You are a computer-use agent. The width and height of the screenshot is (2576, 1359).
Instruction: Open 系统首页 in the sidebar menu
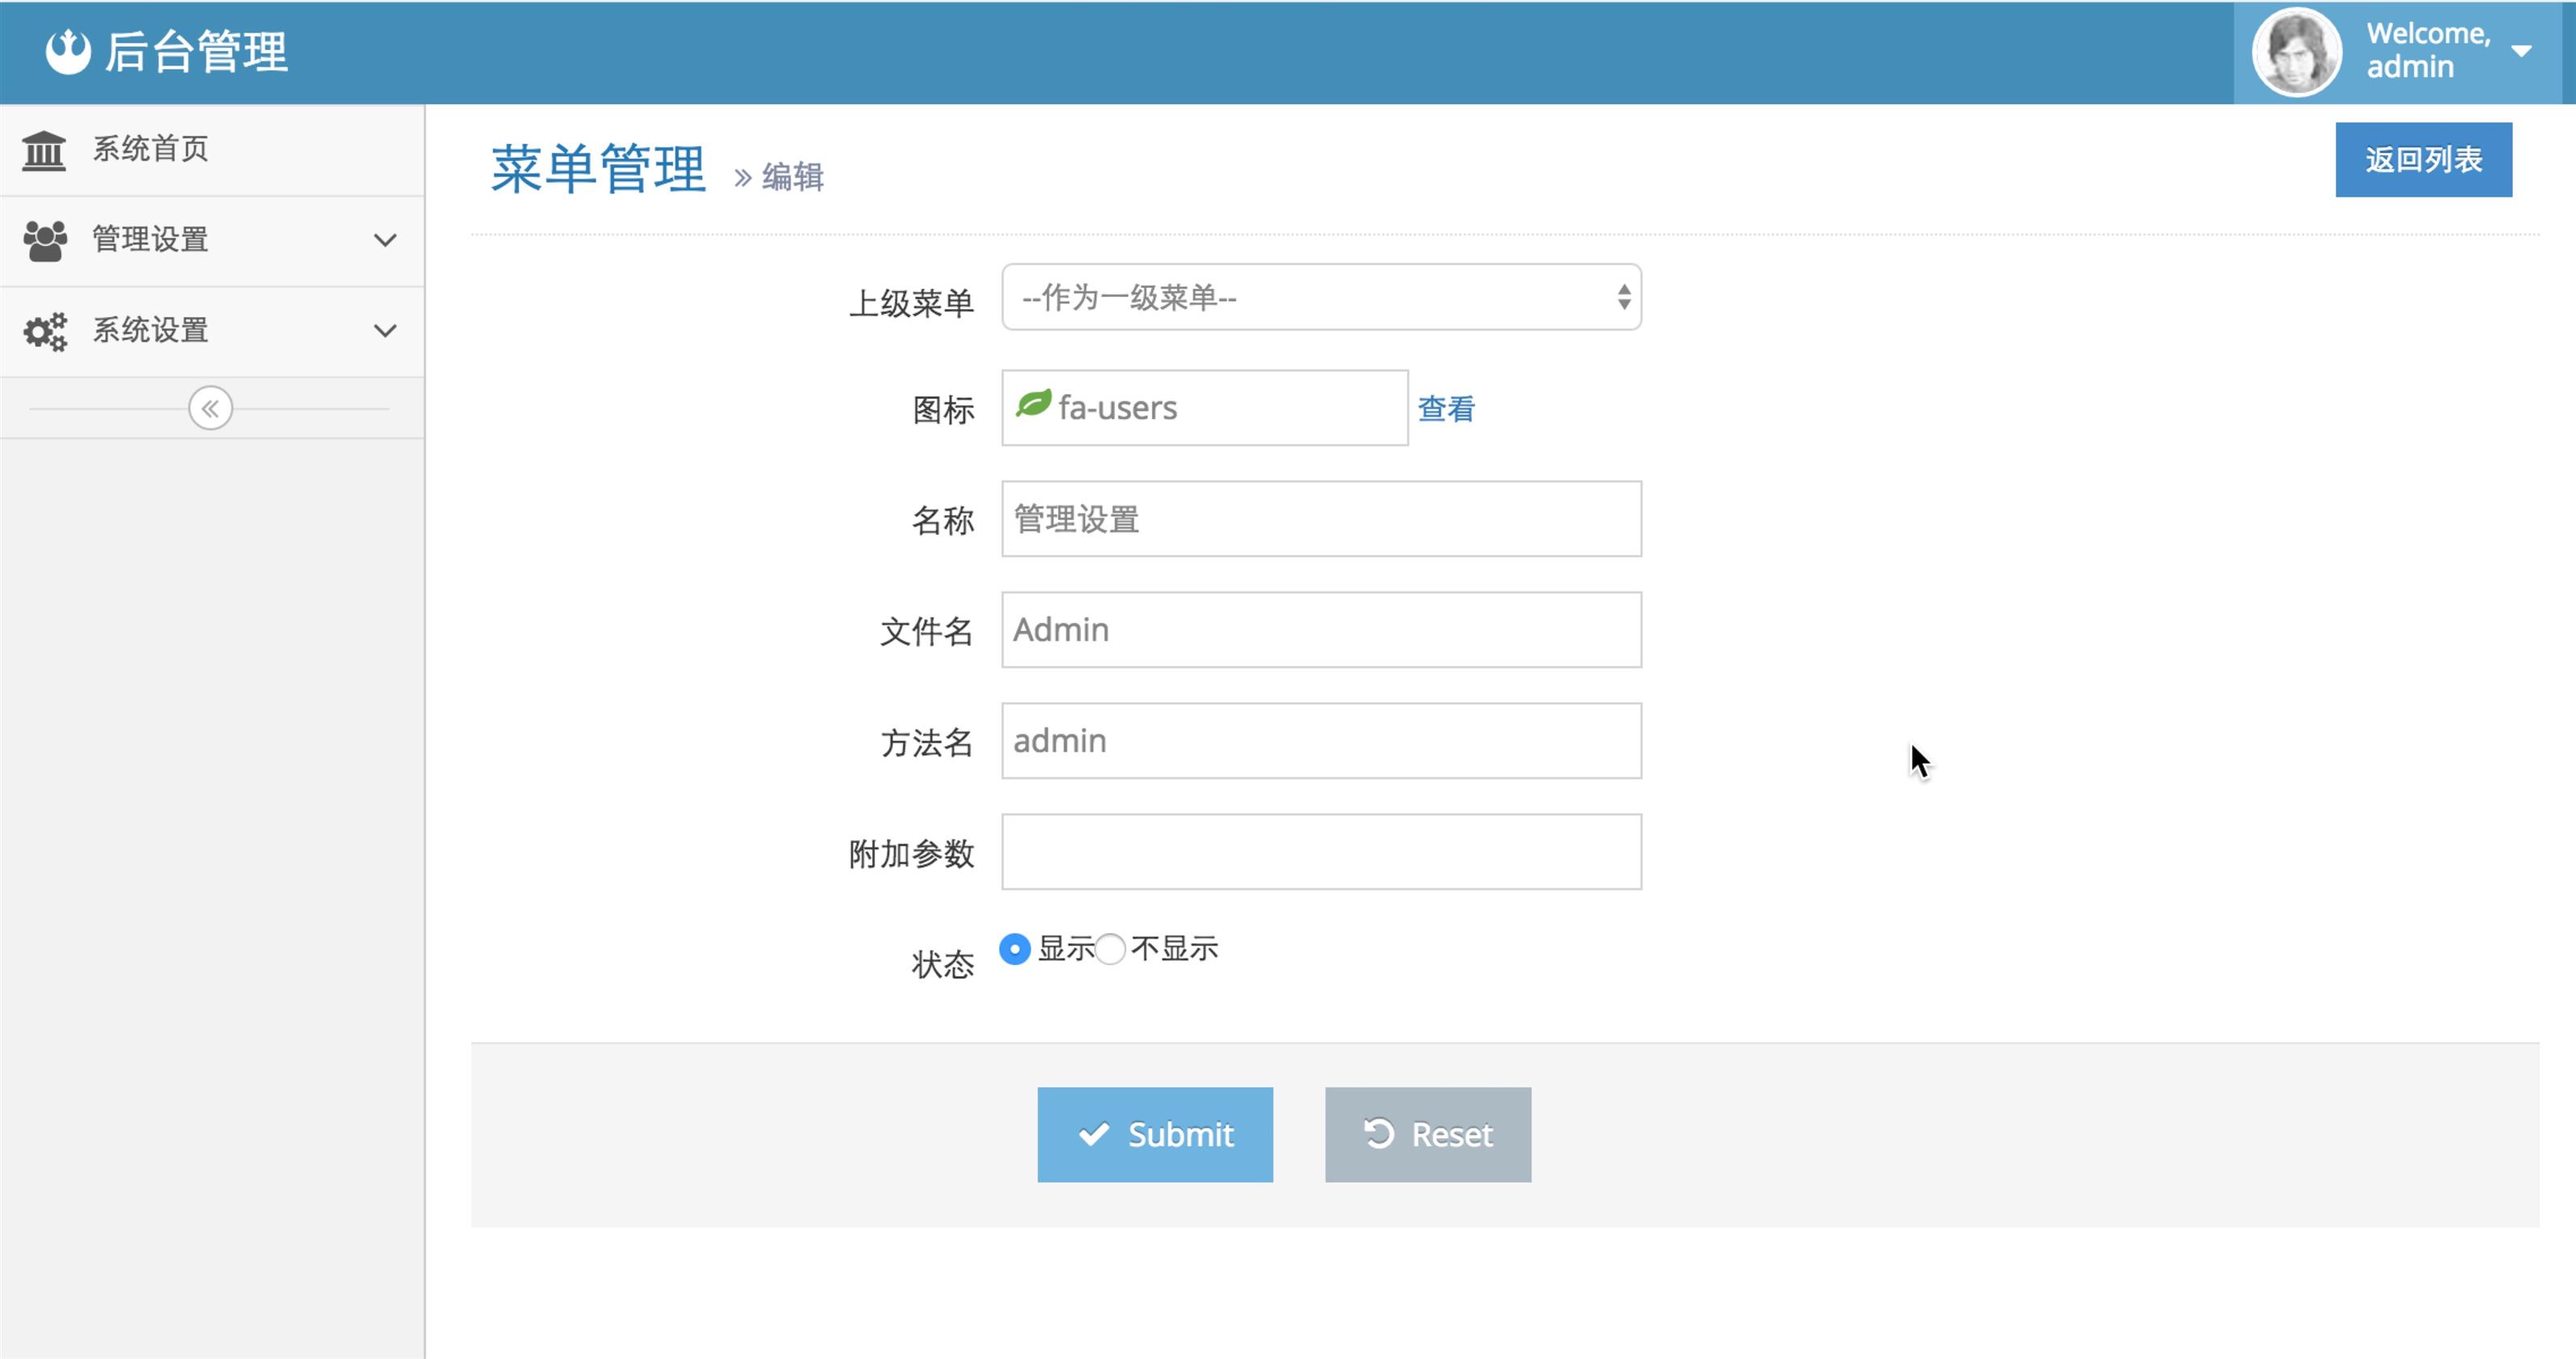(150, 149)
